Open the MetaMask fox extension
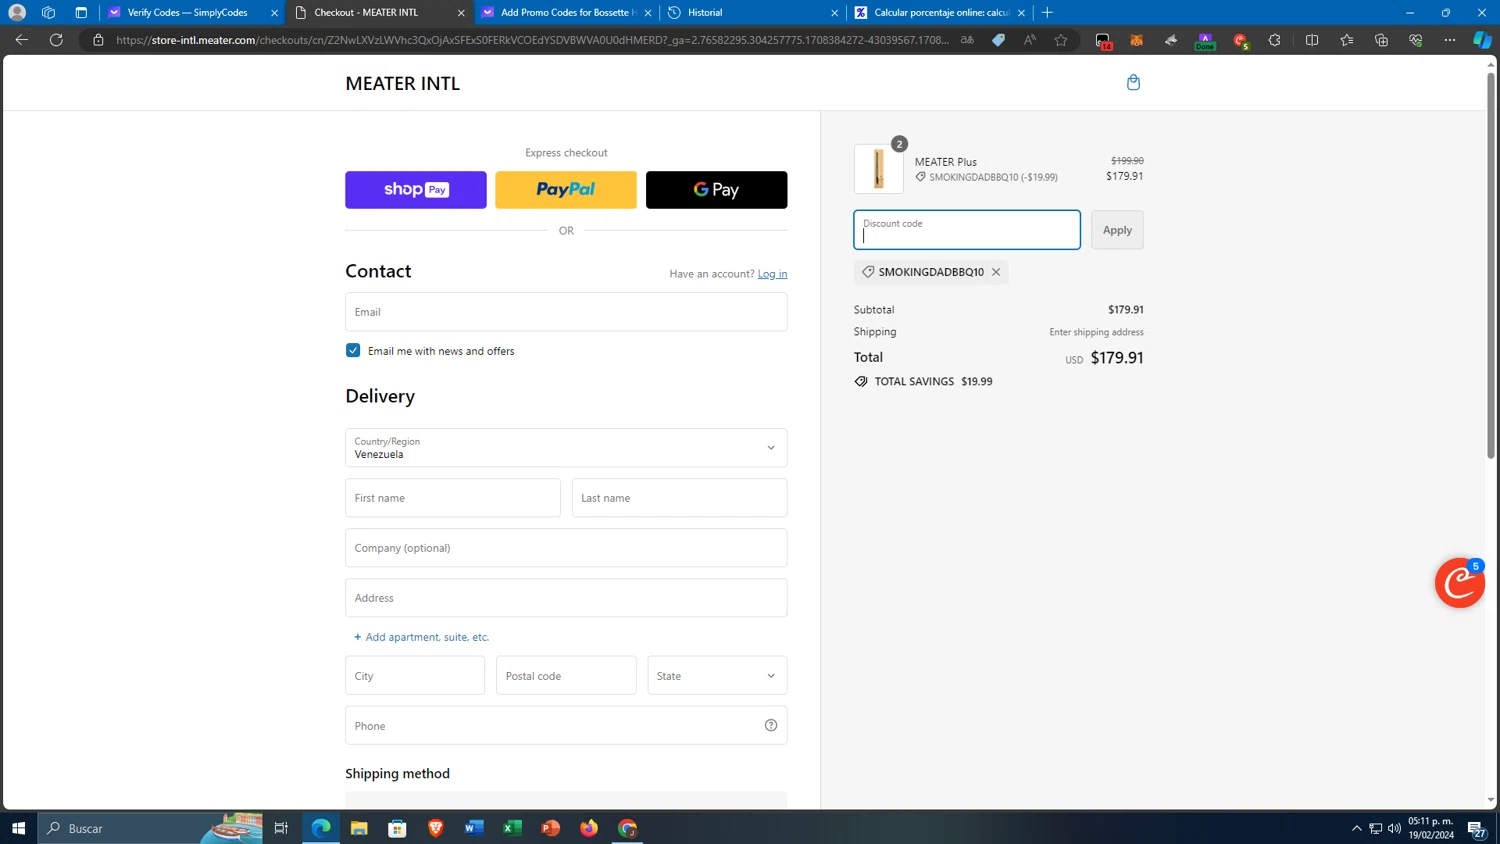 coord(1137,40)
